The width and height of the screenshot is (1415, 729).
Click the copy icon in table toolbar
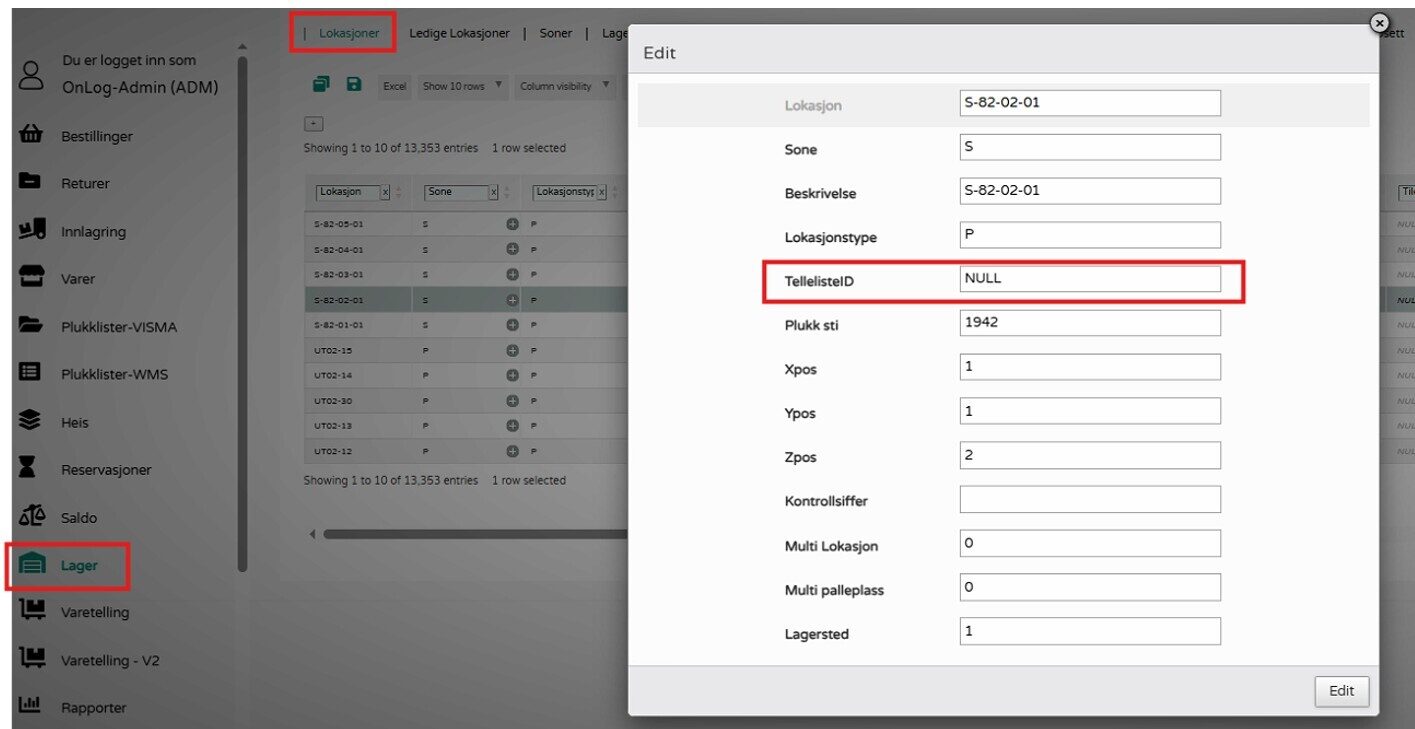click(320, 85)
